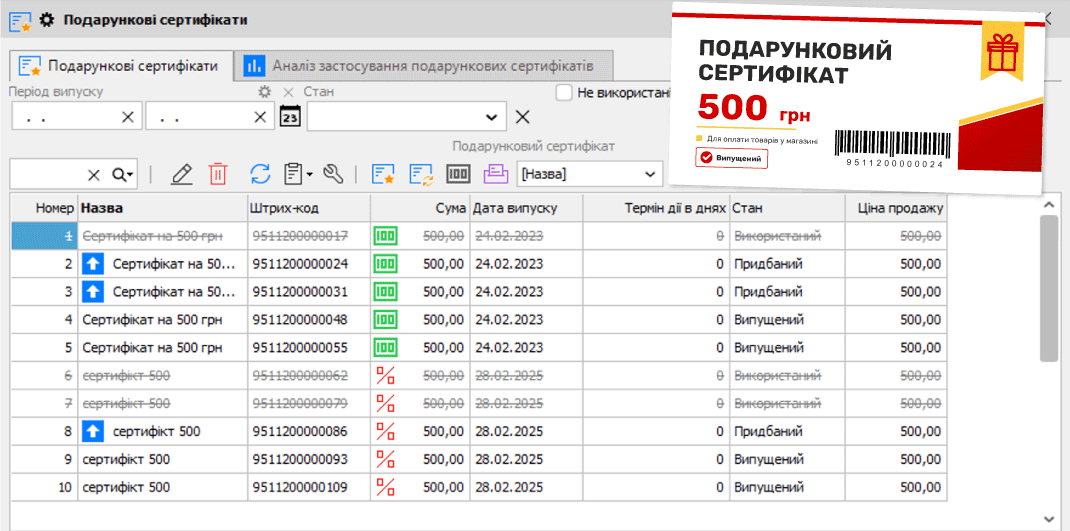Open the calendar period picker icon
The image size is (1070, 531).
pos(290,117)
